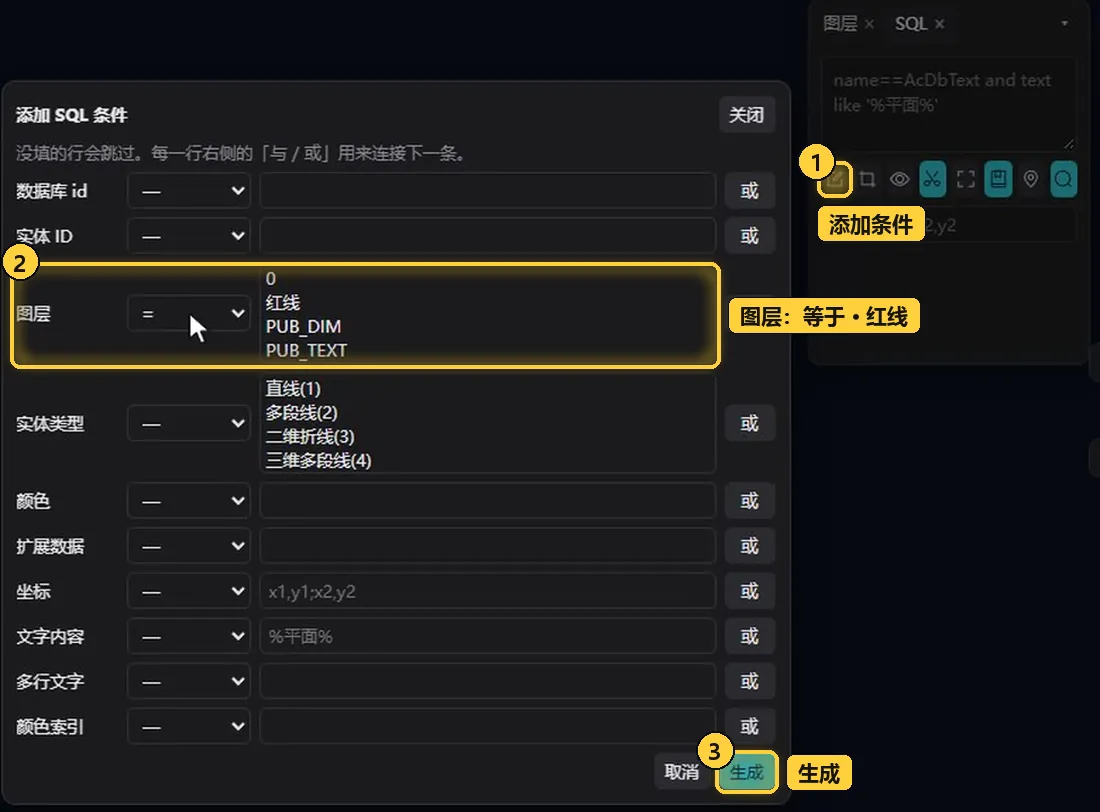
Task: Open operator dropdown for 实体类型
Action: (189, 424)
